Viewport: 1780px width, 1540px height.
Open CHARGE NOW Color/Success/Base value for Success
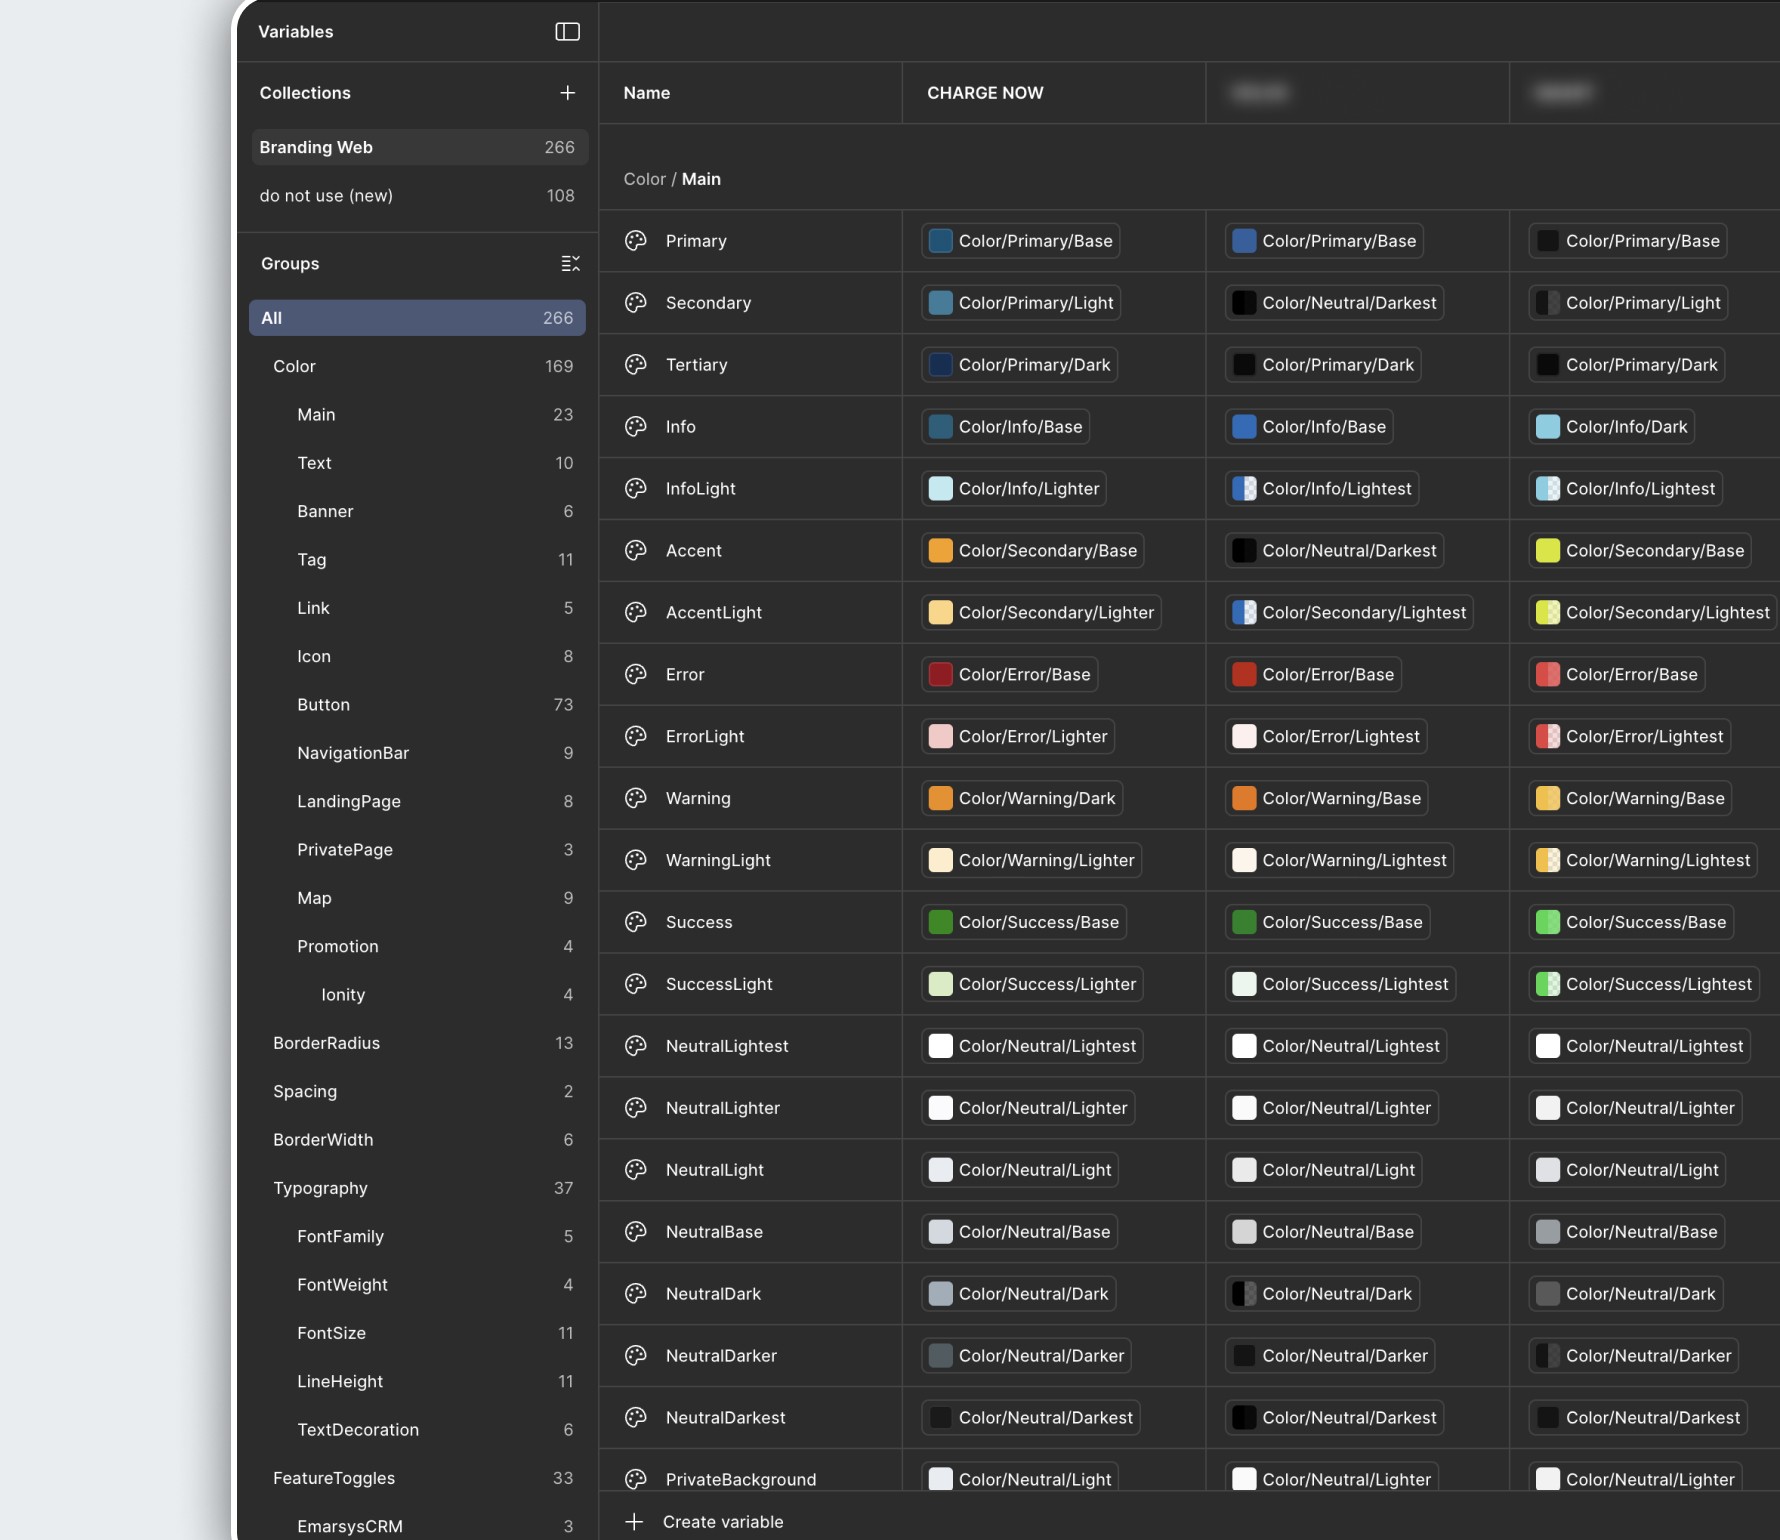1024,923
